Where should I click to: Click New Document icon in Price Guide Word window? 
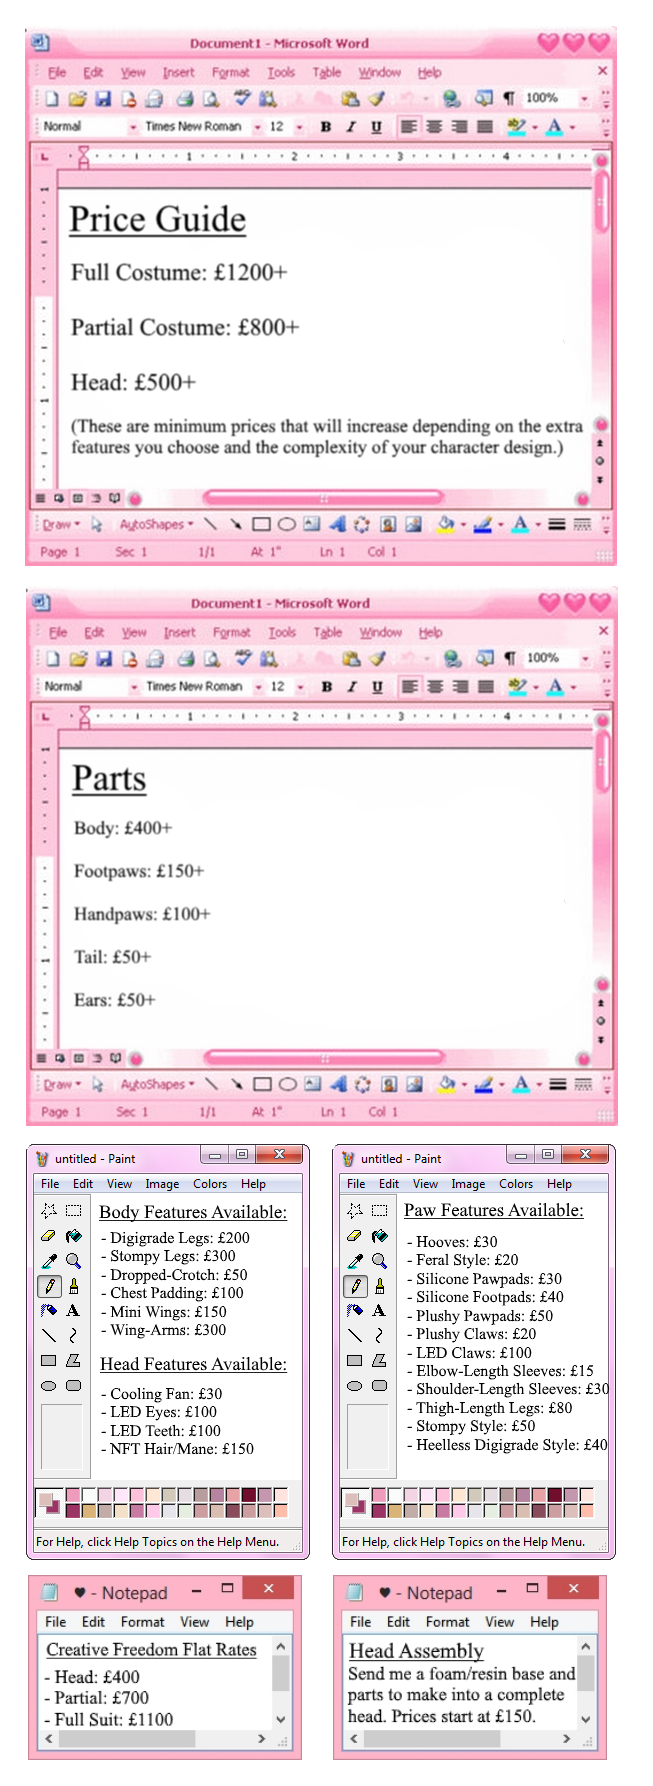(52, 98)
